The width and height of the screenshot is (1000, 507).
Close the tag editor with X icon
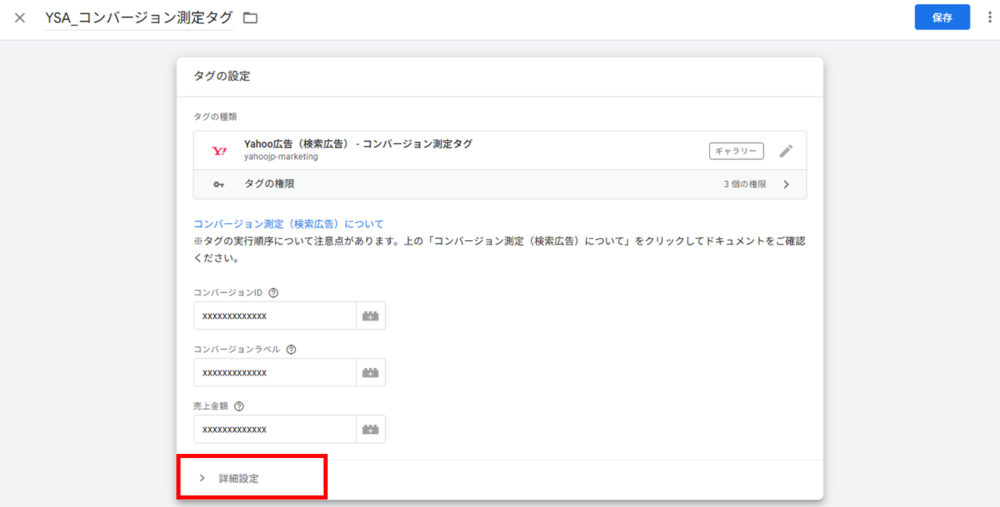tap(20, 18)
